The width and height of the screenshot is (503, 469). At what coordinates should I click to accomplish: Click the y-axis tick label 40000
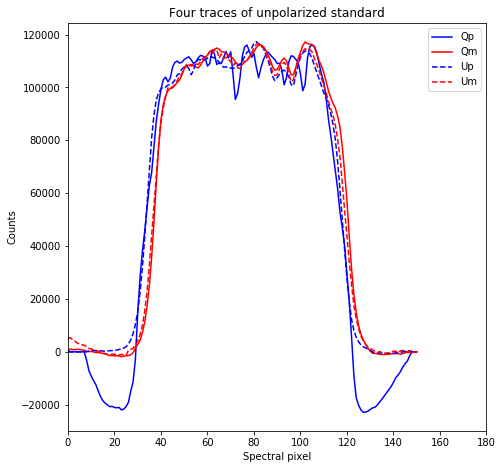[x=45, y=246]
